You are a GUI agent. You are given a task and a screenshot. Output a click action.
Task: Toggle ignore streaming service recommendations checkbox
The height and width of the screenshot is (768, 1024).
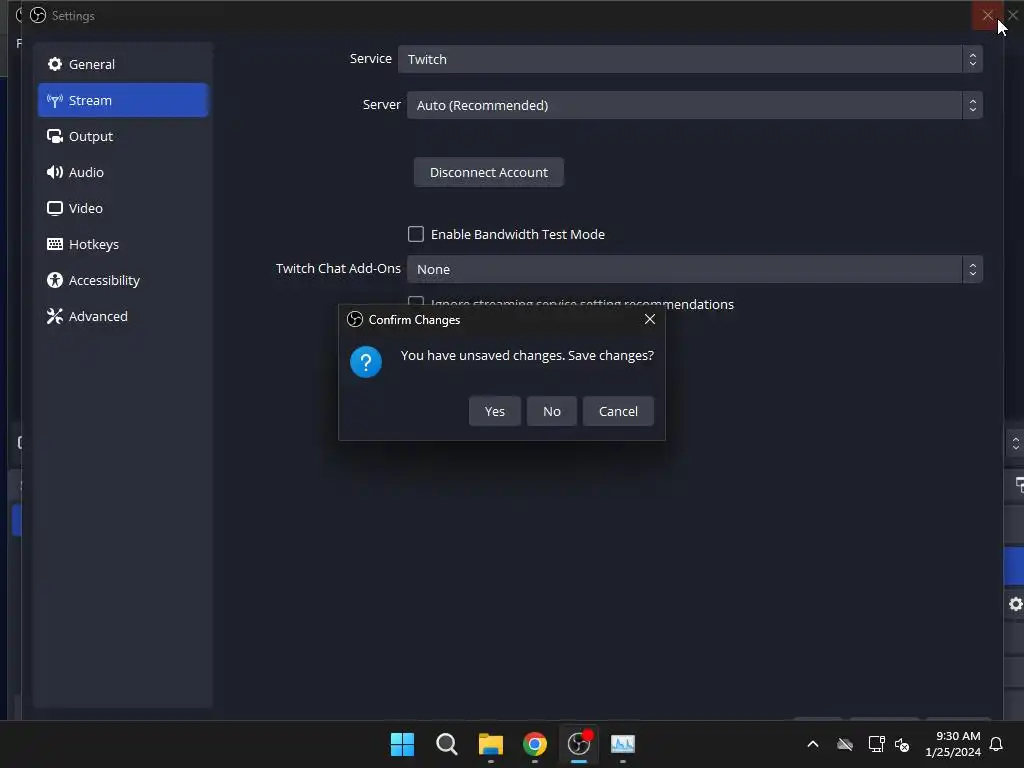pos(416,302)
